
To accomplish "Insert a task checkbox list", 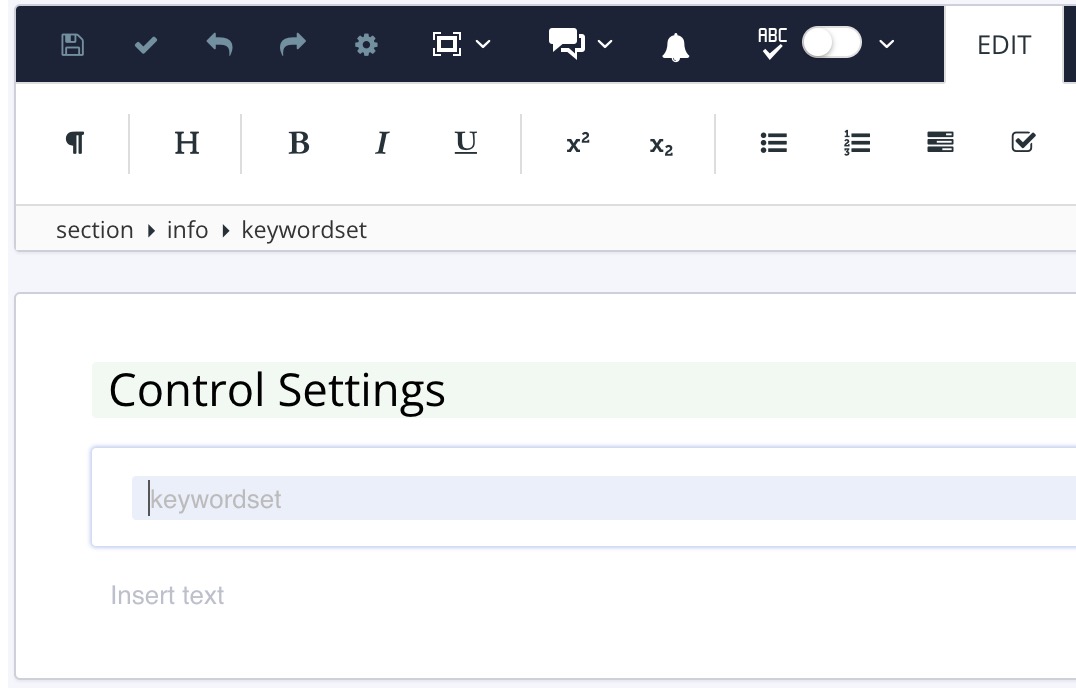I will pos(1022,143).
